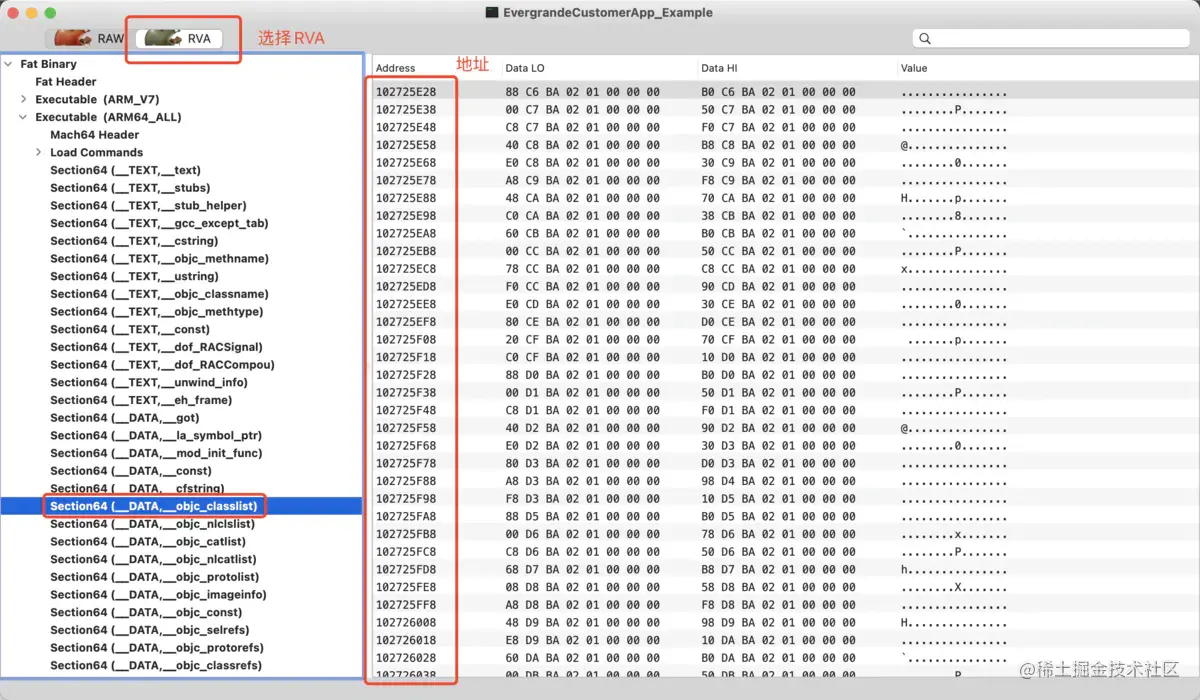Open Section64 (__DATA,__got)
Screen dimensions: 1200x700
pyautogui.click(x=125, y=417)
